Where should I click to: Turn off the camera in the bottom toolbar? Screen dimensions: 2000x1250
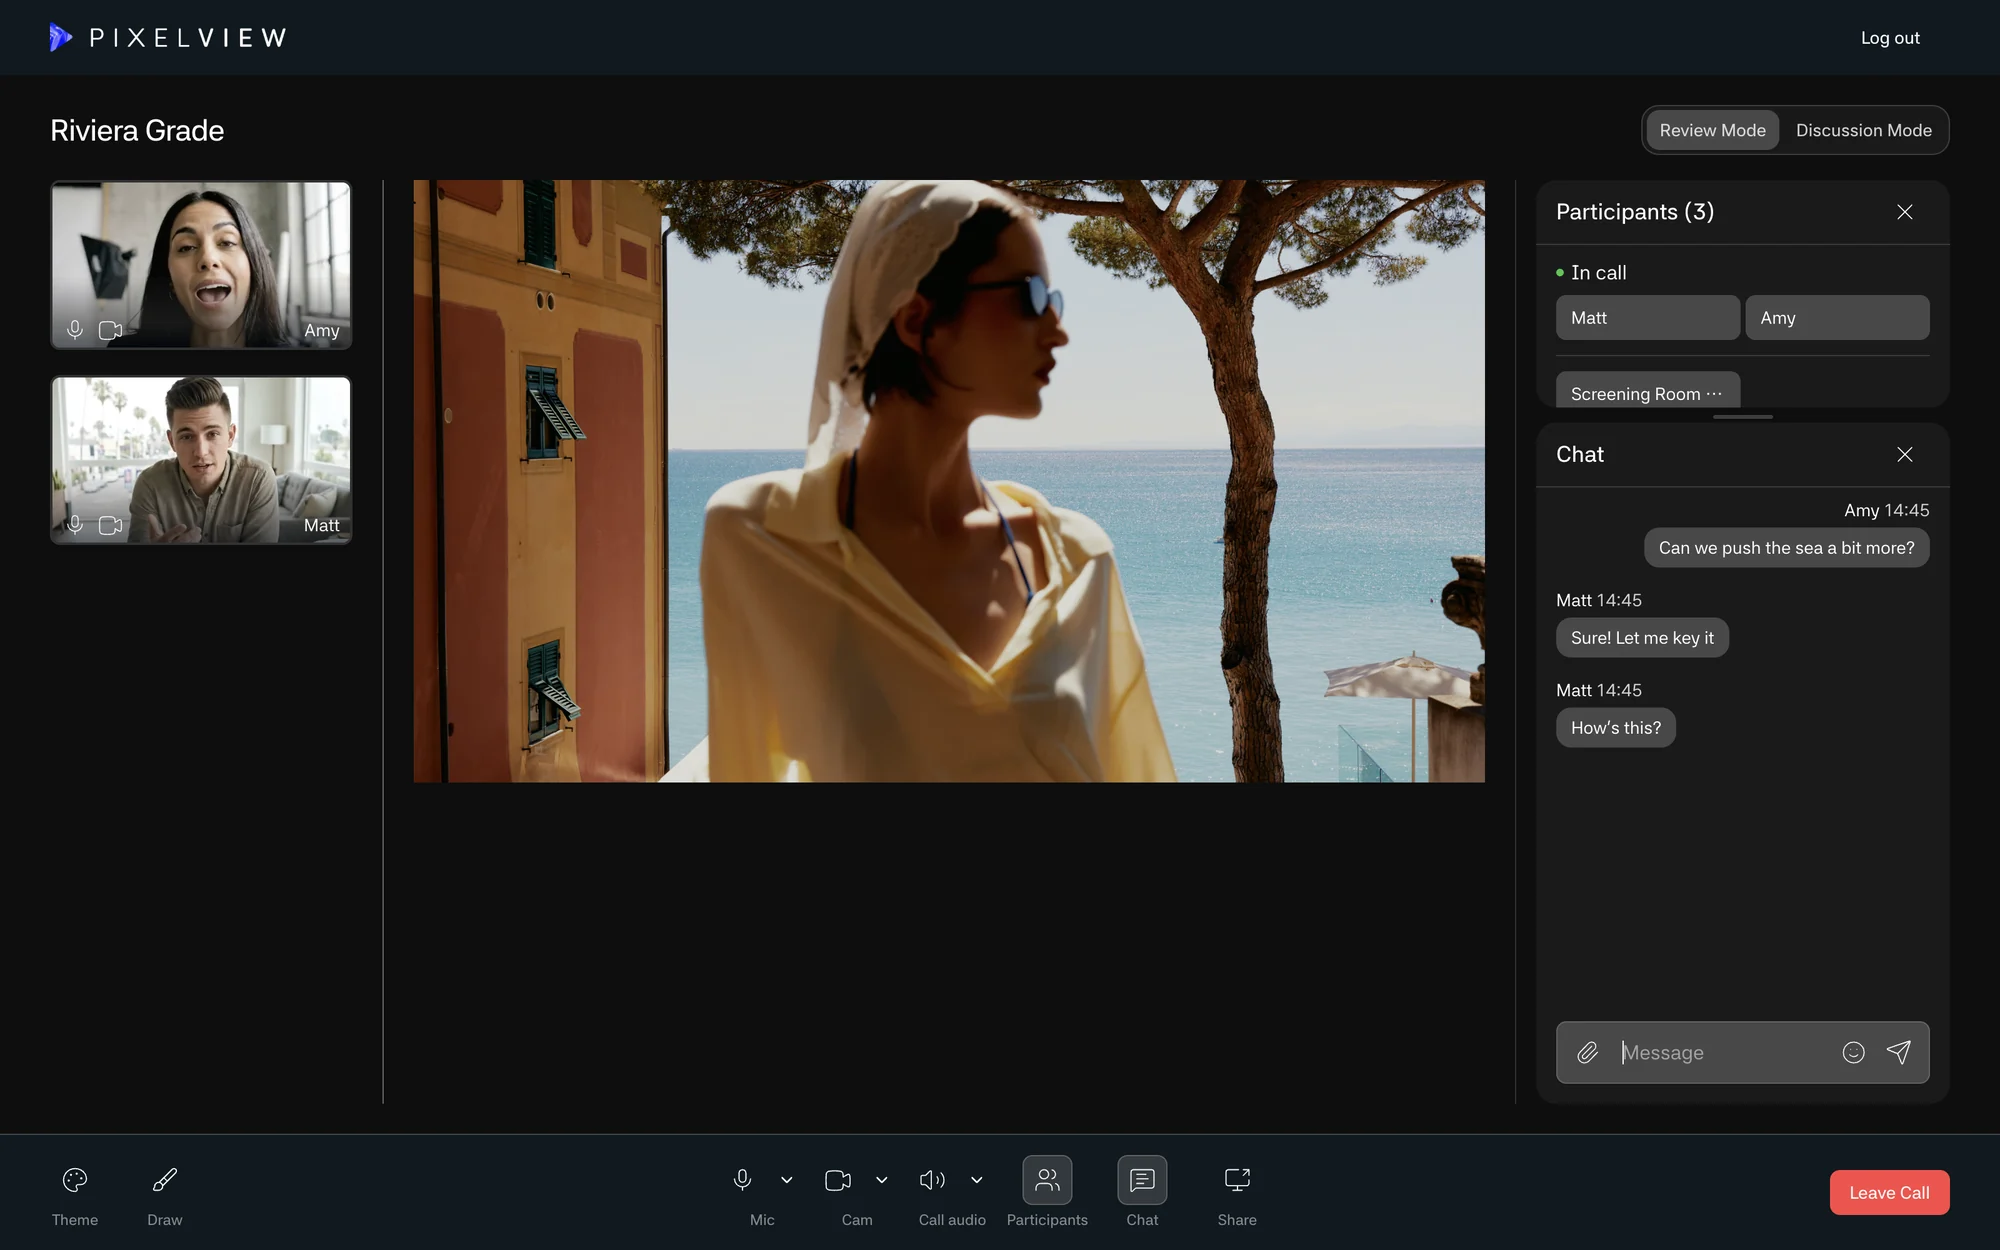point(838,1180)
